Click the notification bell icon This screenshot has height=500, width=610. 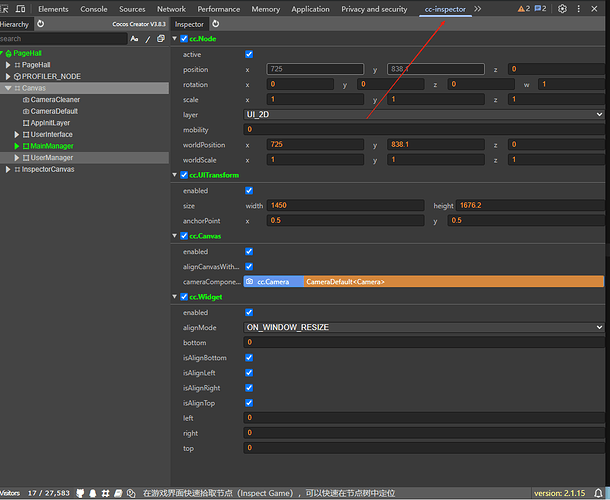point(598,493)
